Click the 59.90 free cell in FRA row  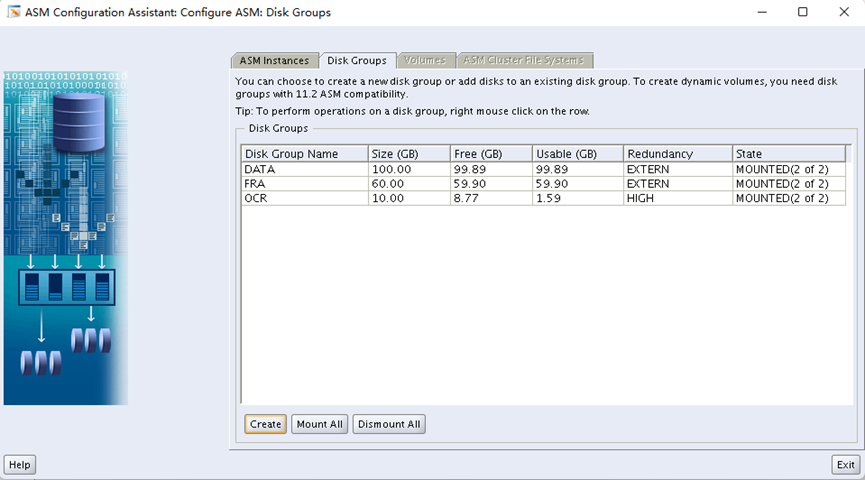pyautogui.click(x=491, y=184)
